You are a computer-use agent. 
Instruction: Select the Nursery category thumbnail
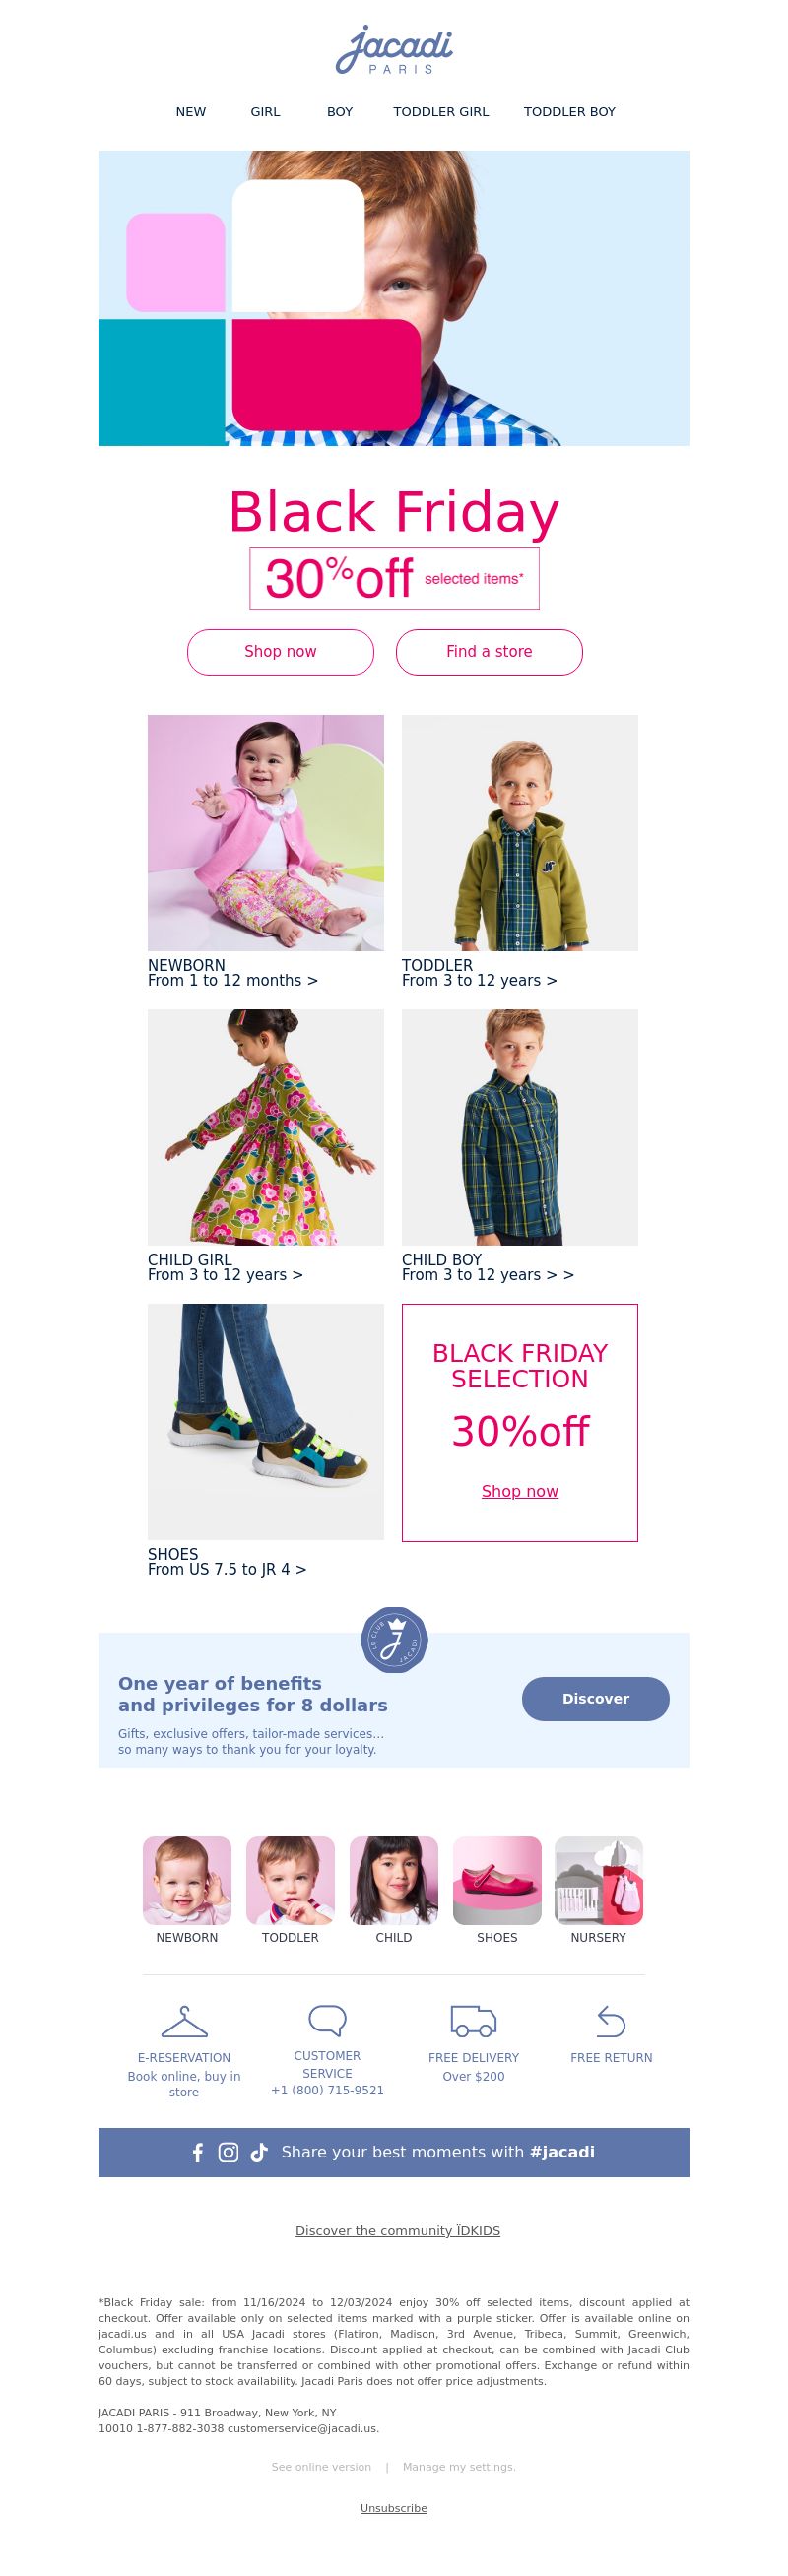(x=598, y=1880)
